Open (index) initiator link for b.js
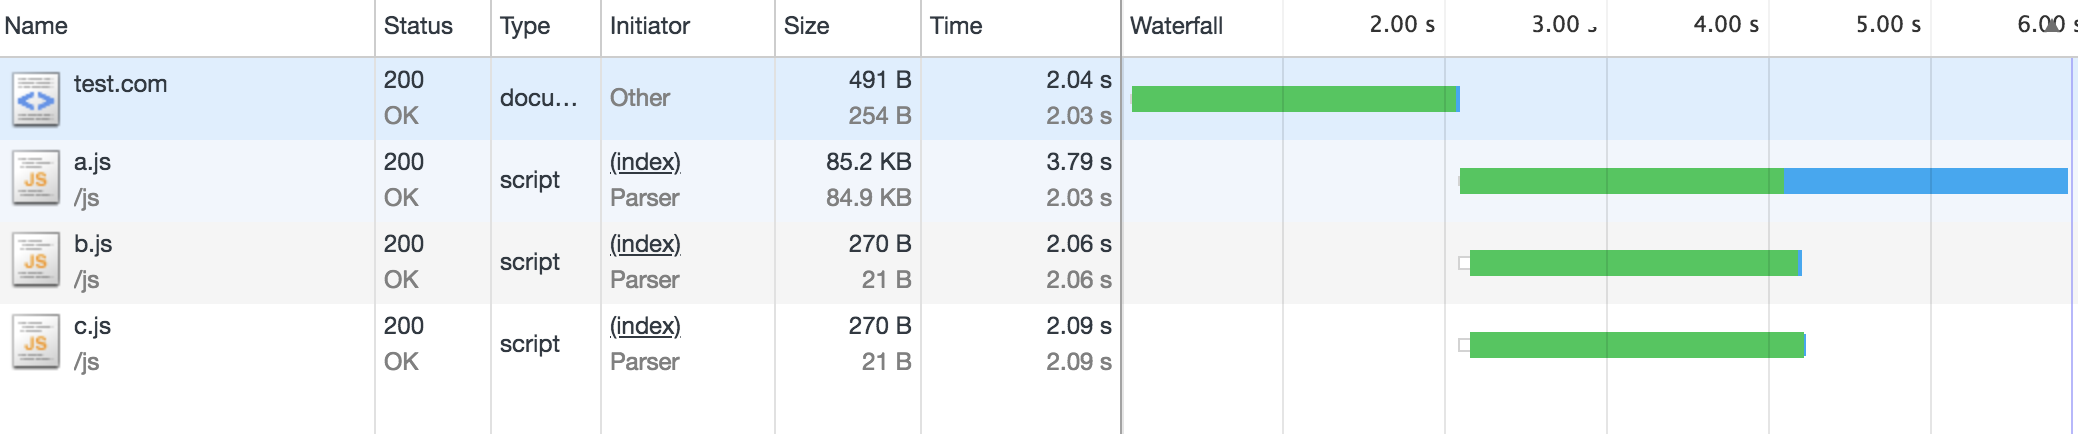Viewport: 2078px width, 434px height. click(x=645, y=244)
